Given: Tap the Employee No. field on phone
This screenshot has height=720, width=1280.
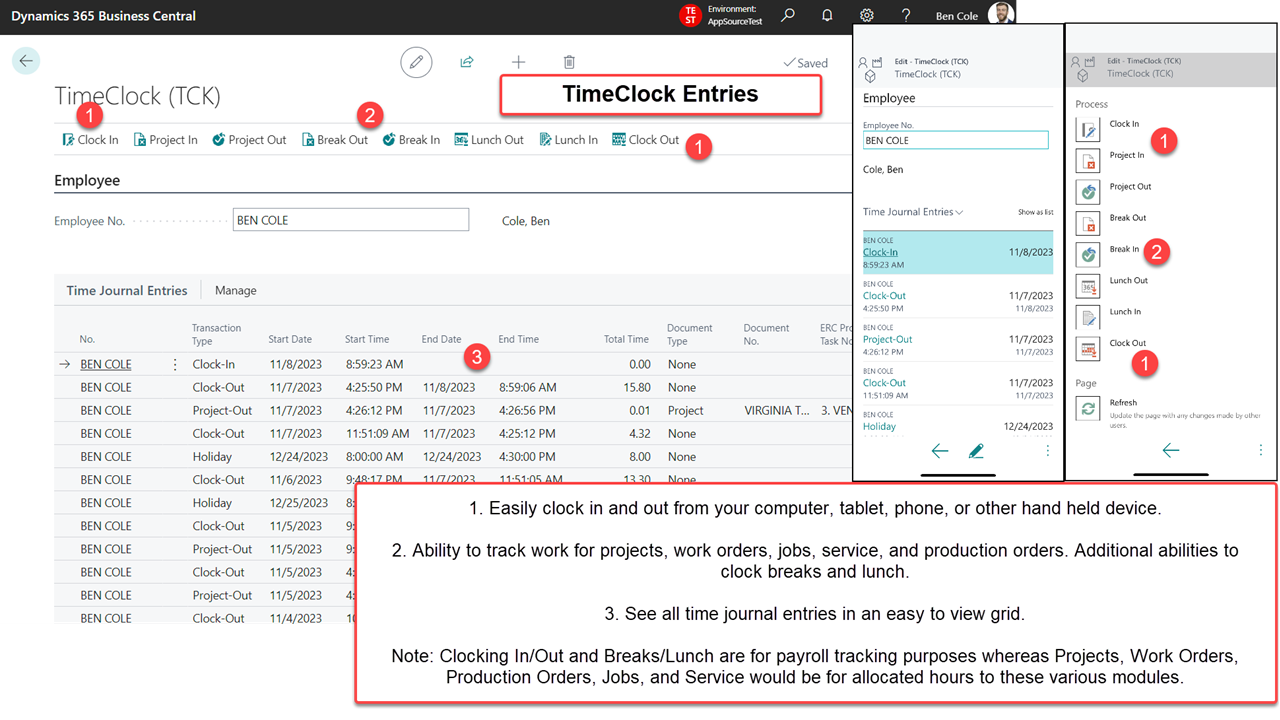Looking at the screenshot, I should pyautogui.click(x=956, y=140).
